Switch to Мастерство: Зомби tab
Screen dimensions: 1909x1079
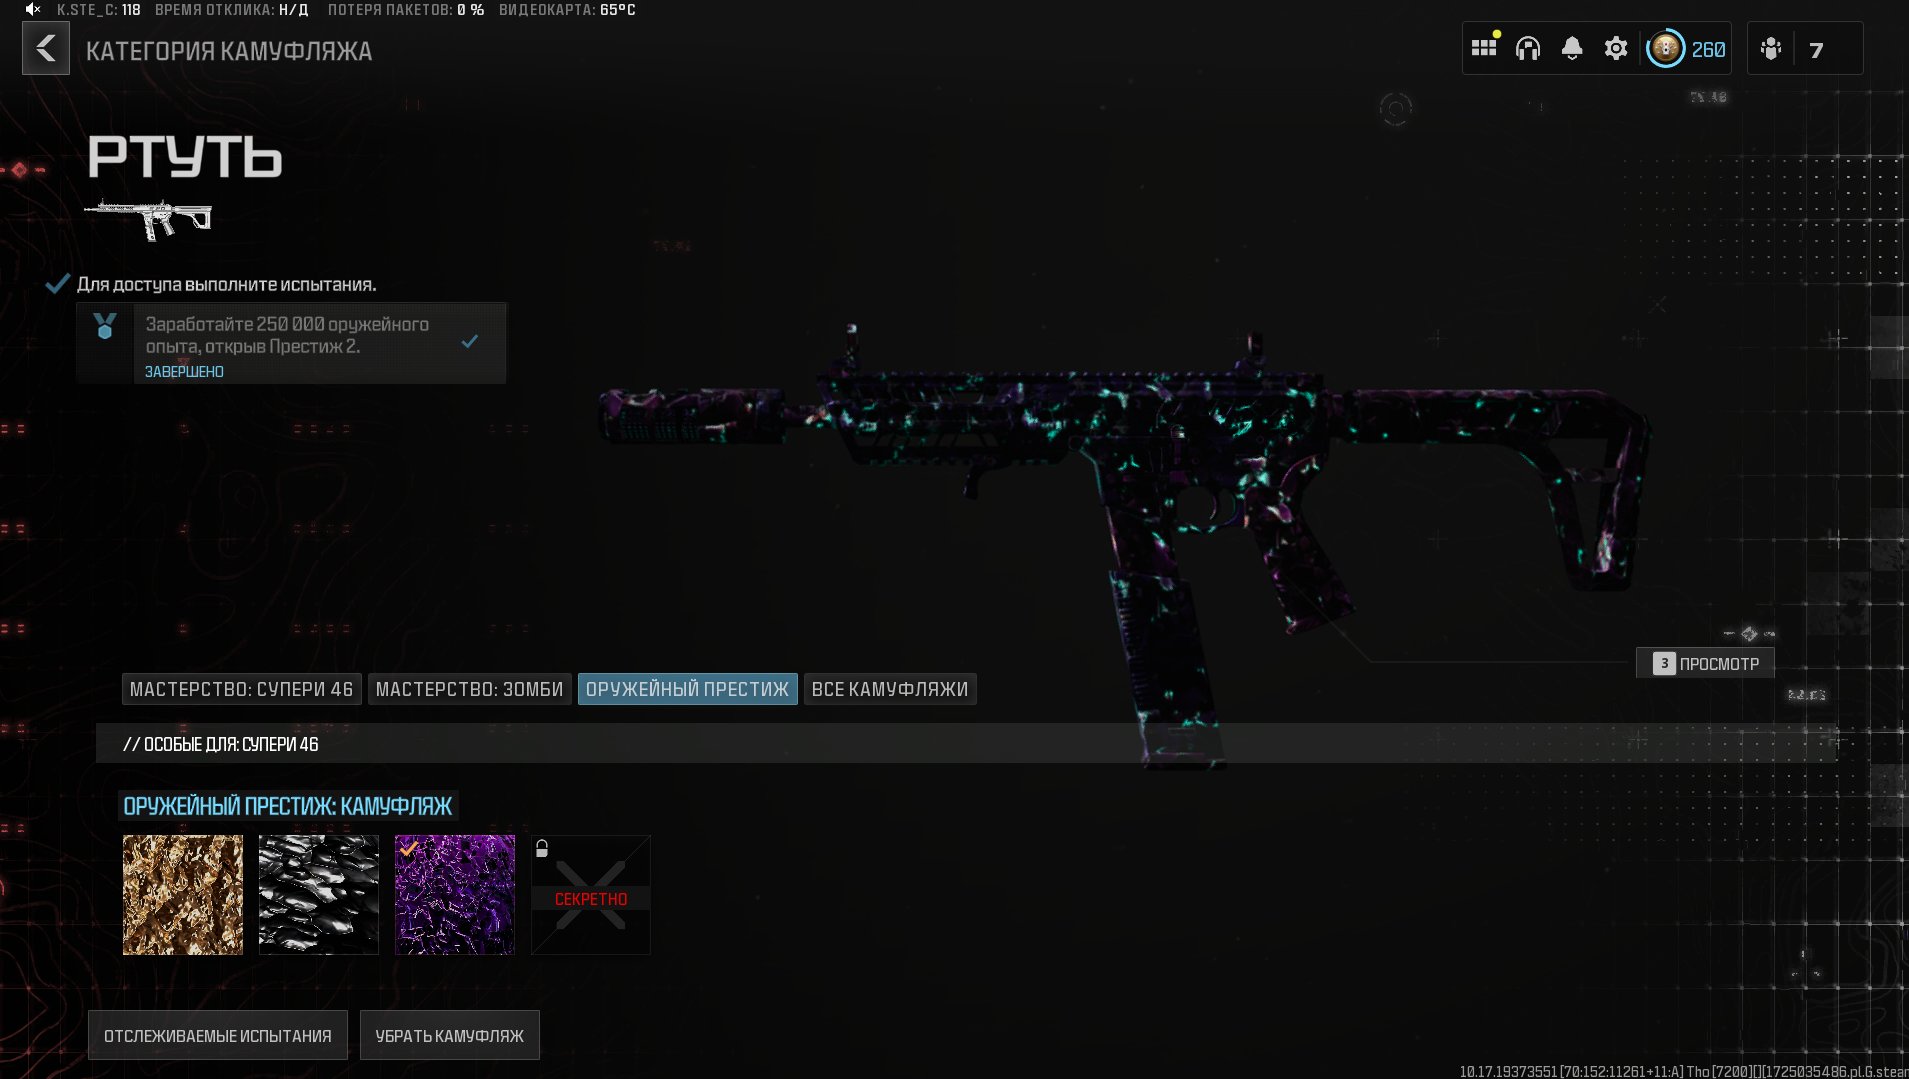pyautogui.click(x=469, y=689)
